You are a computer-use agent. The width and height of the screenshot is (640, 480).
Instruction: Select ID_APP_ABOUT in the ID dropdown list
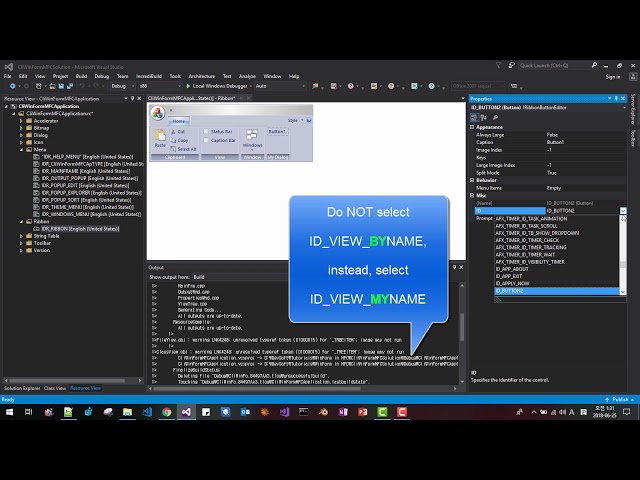(512, 269)
